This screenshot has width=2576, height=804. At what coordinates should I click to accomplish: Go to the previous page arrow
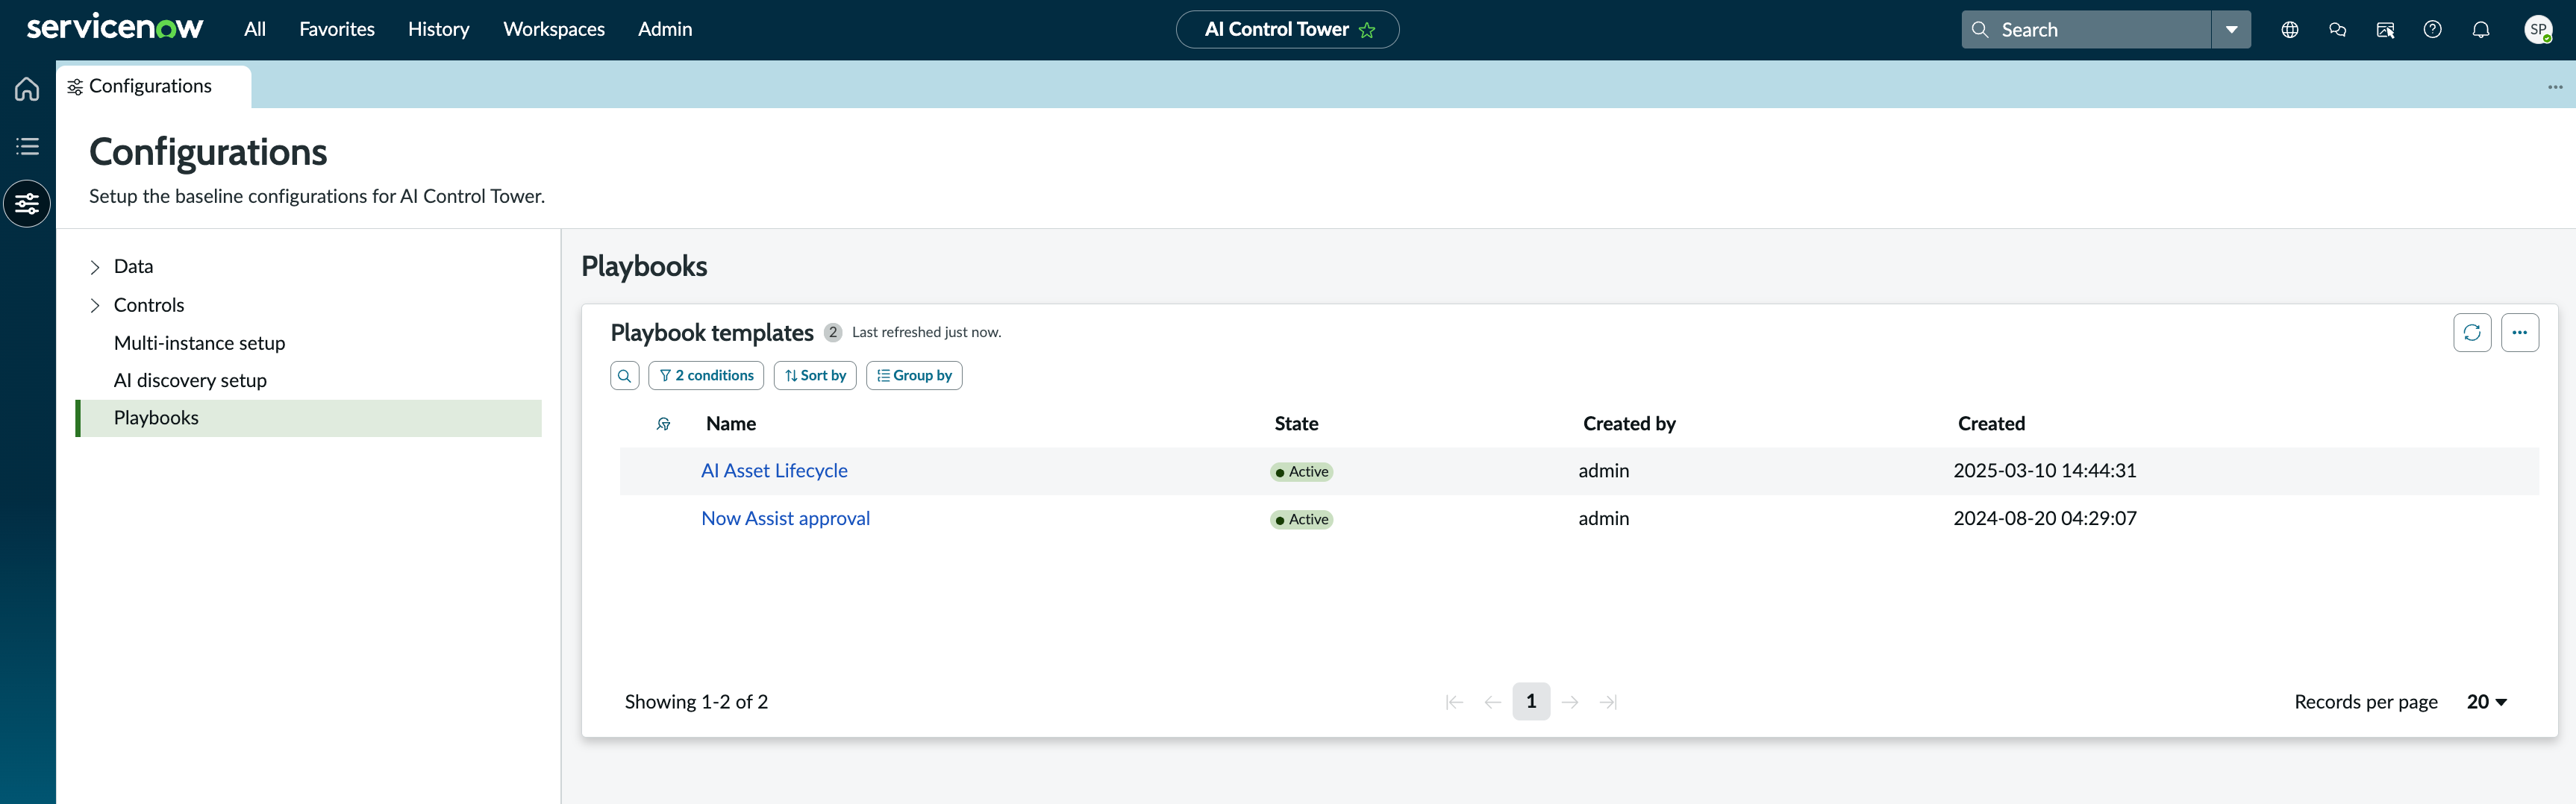pos(1492,702)
